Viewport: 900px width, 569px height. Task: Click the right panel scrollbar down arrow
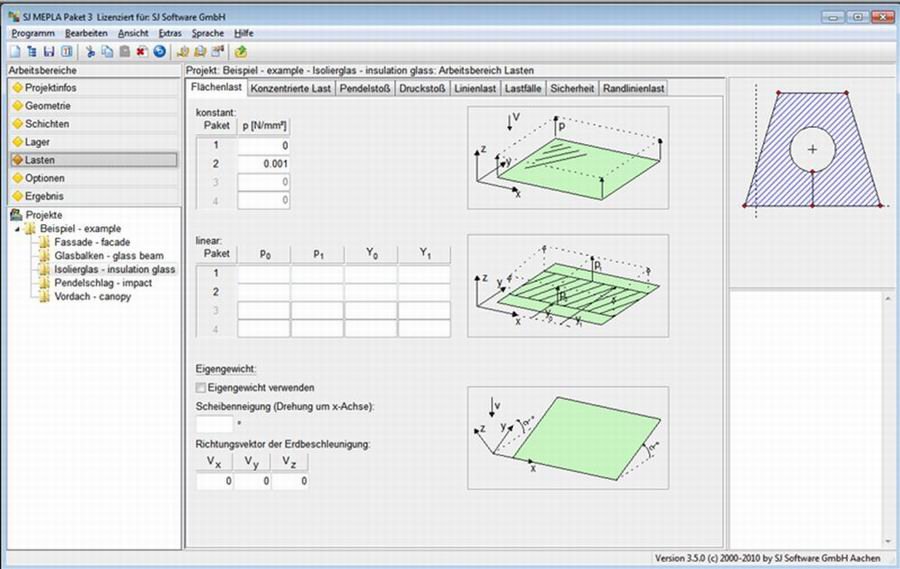(x=889, y=541)
